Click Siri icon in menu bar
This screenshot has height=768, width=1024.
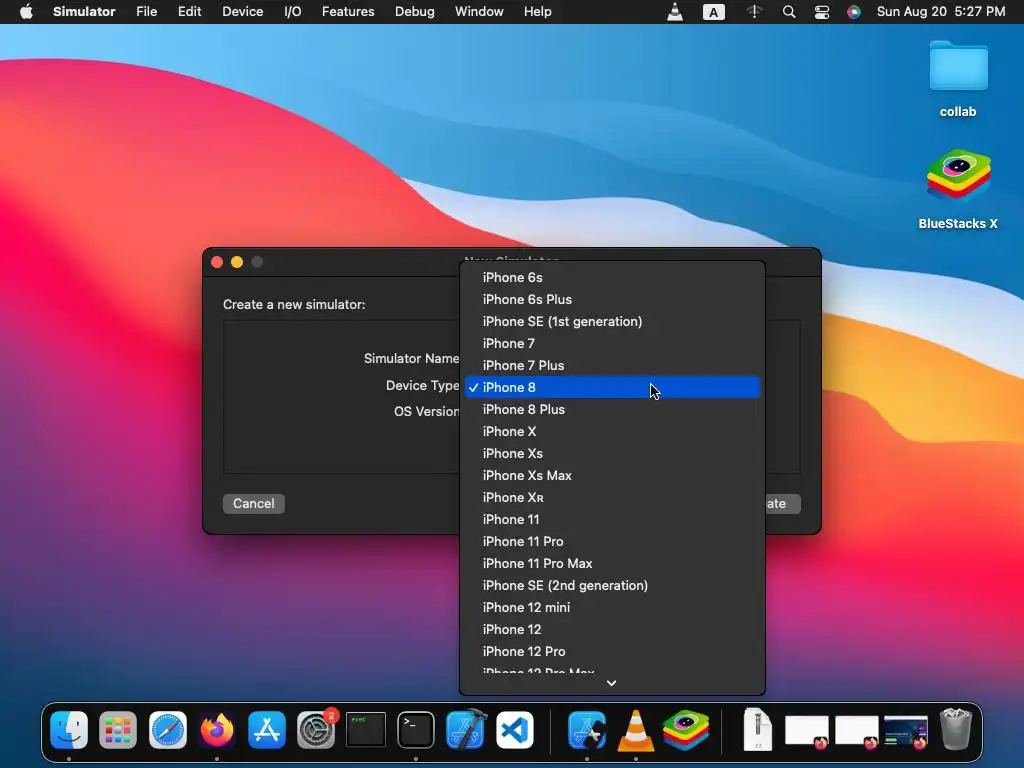click(854, 12)
